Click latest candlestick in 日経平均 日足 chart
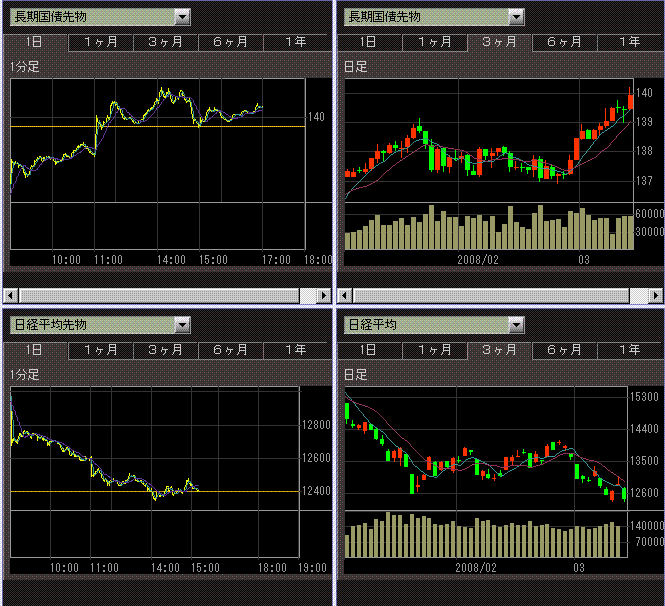The width and height of the screenshot is (665, 606). click(x=624, y=492)
